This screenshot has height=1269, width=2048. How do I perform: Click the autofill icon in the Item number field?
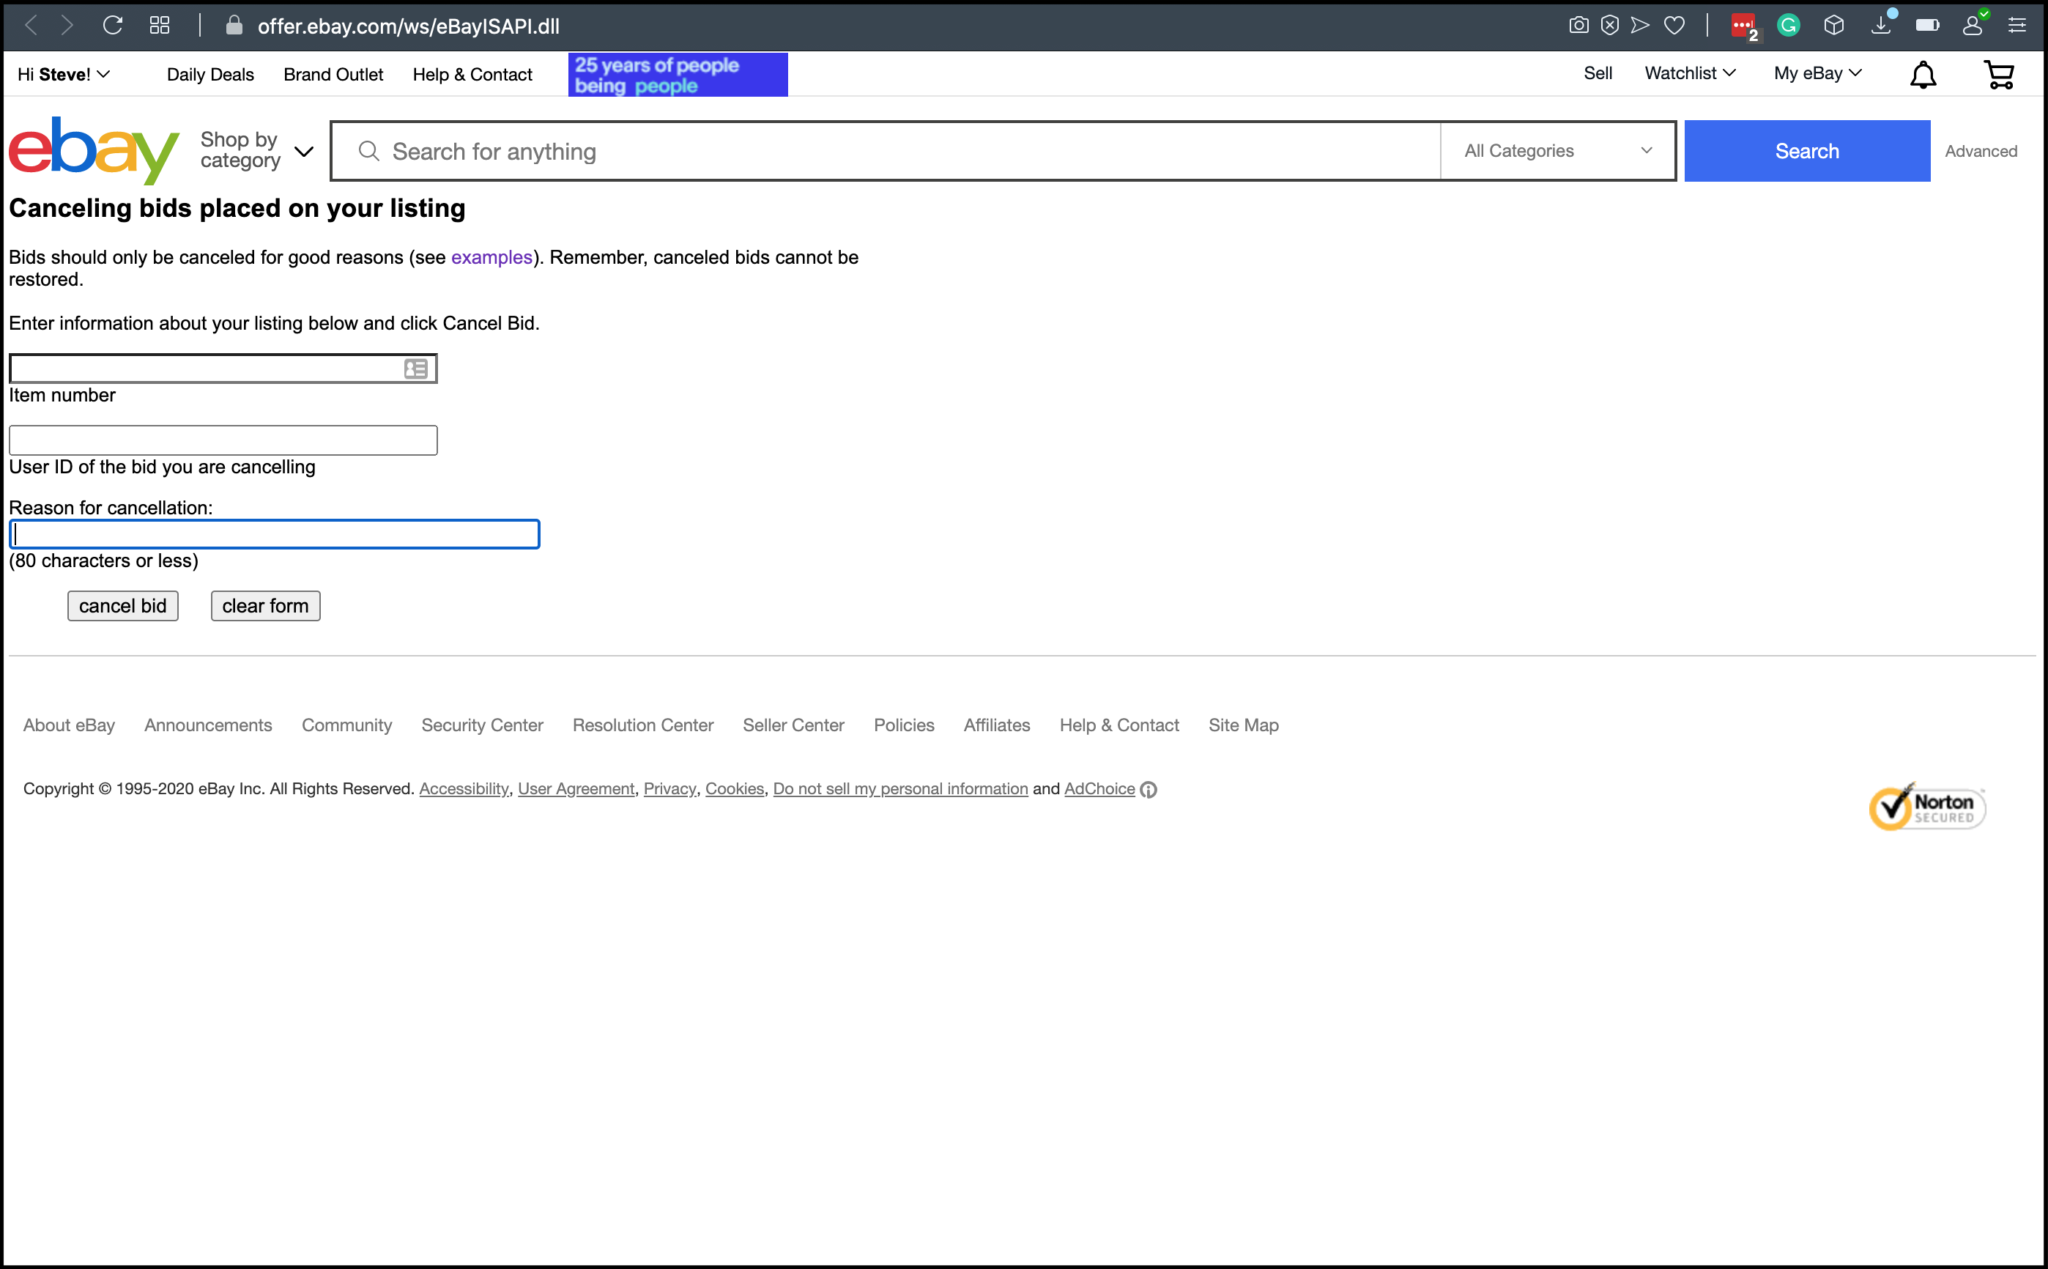416,369
